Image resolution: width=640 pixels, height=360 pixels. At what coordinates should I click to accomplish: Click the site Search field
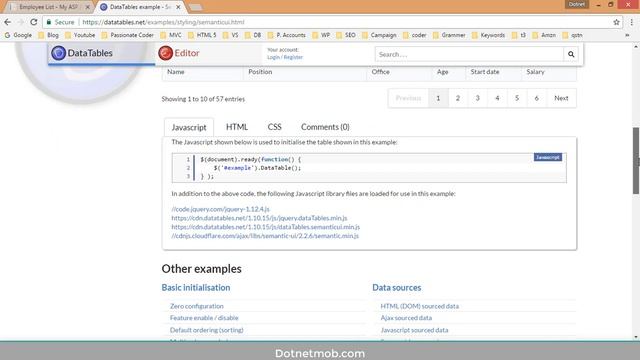(x=469, y=54)
